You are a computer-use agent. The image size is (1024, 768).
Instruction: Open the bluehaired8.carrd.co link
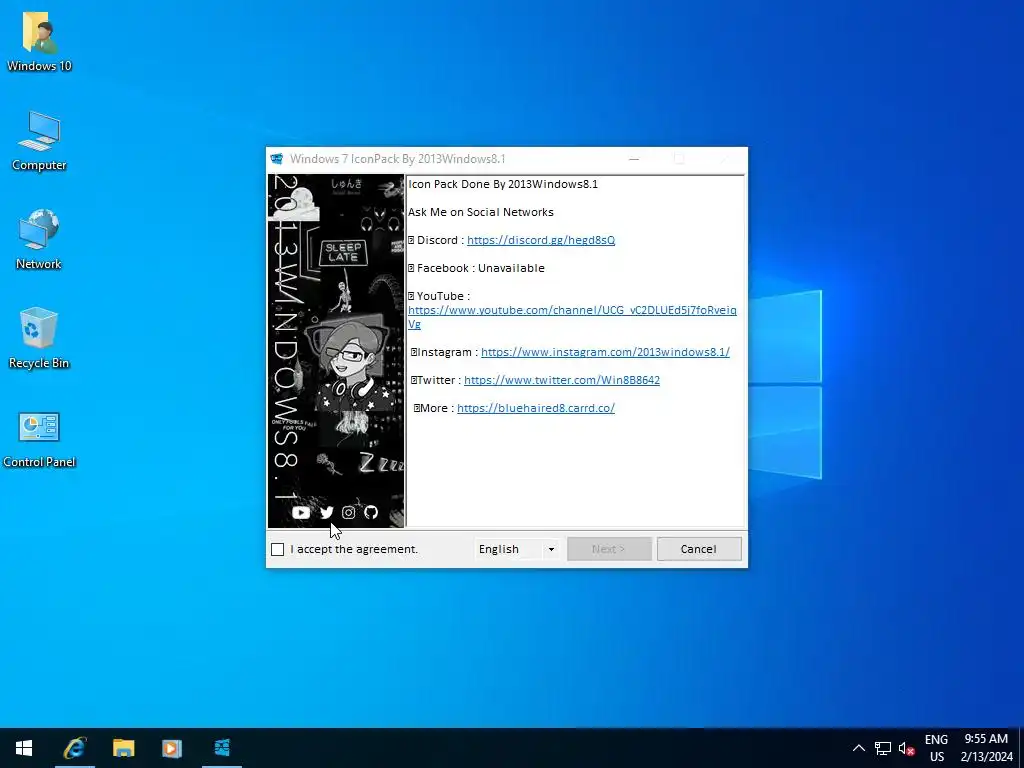536,408
